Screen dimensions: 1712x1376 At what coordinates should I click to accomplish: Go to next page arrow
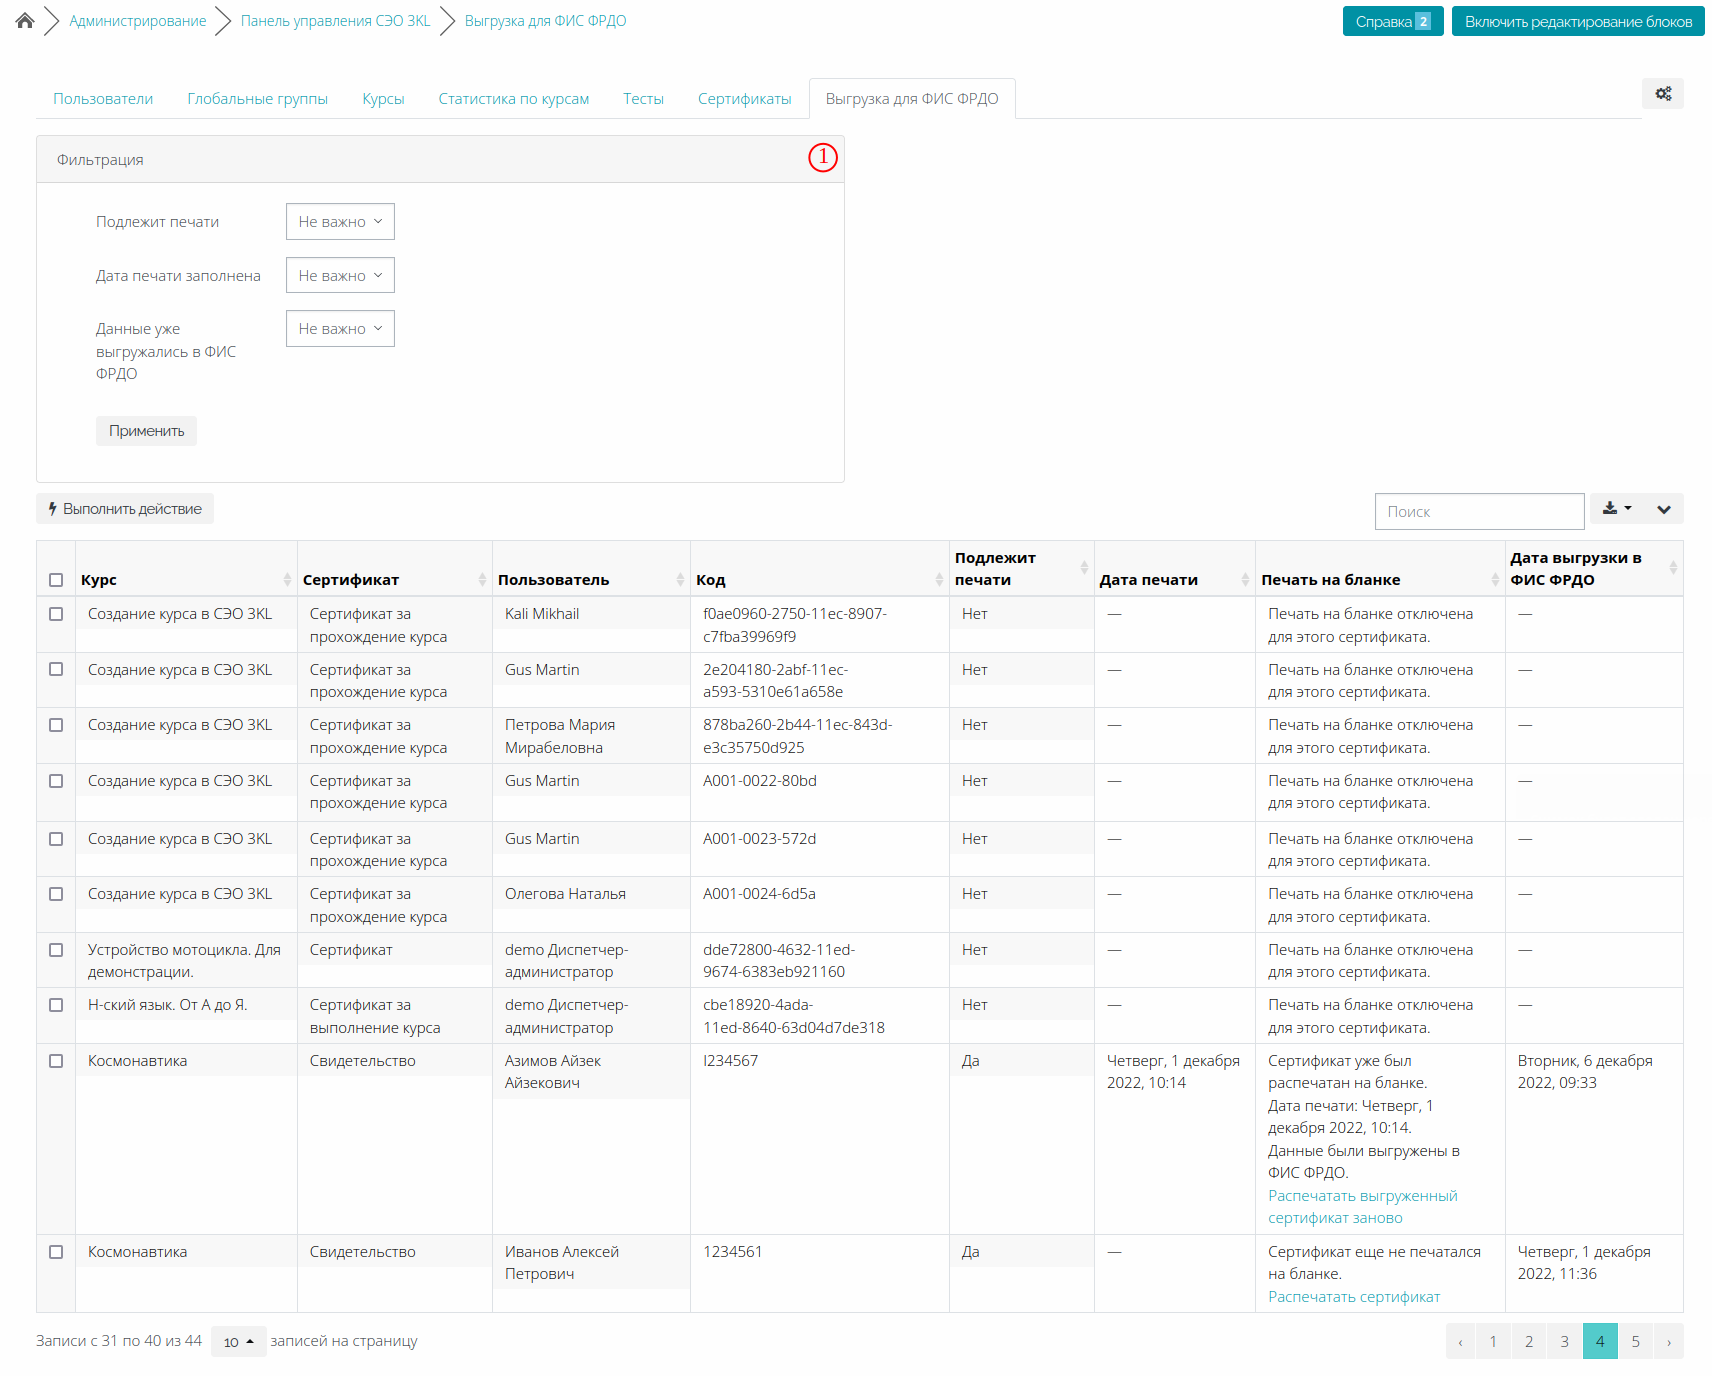coord(1669,1342)
